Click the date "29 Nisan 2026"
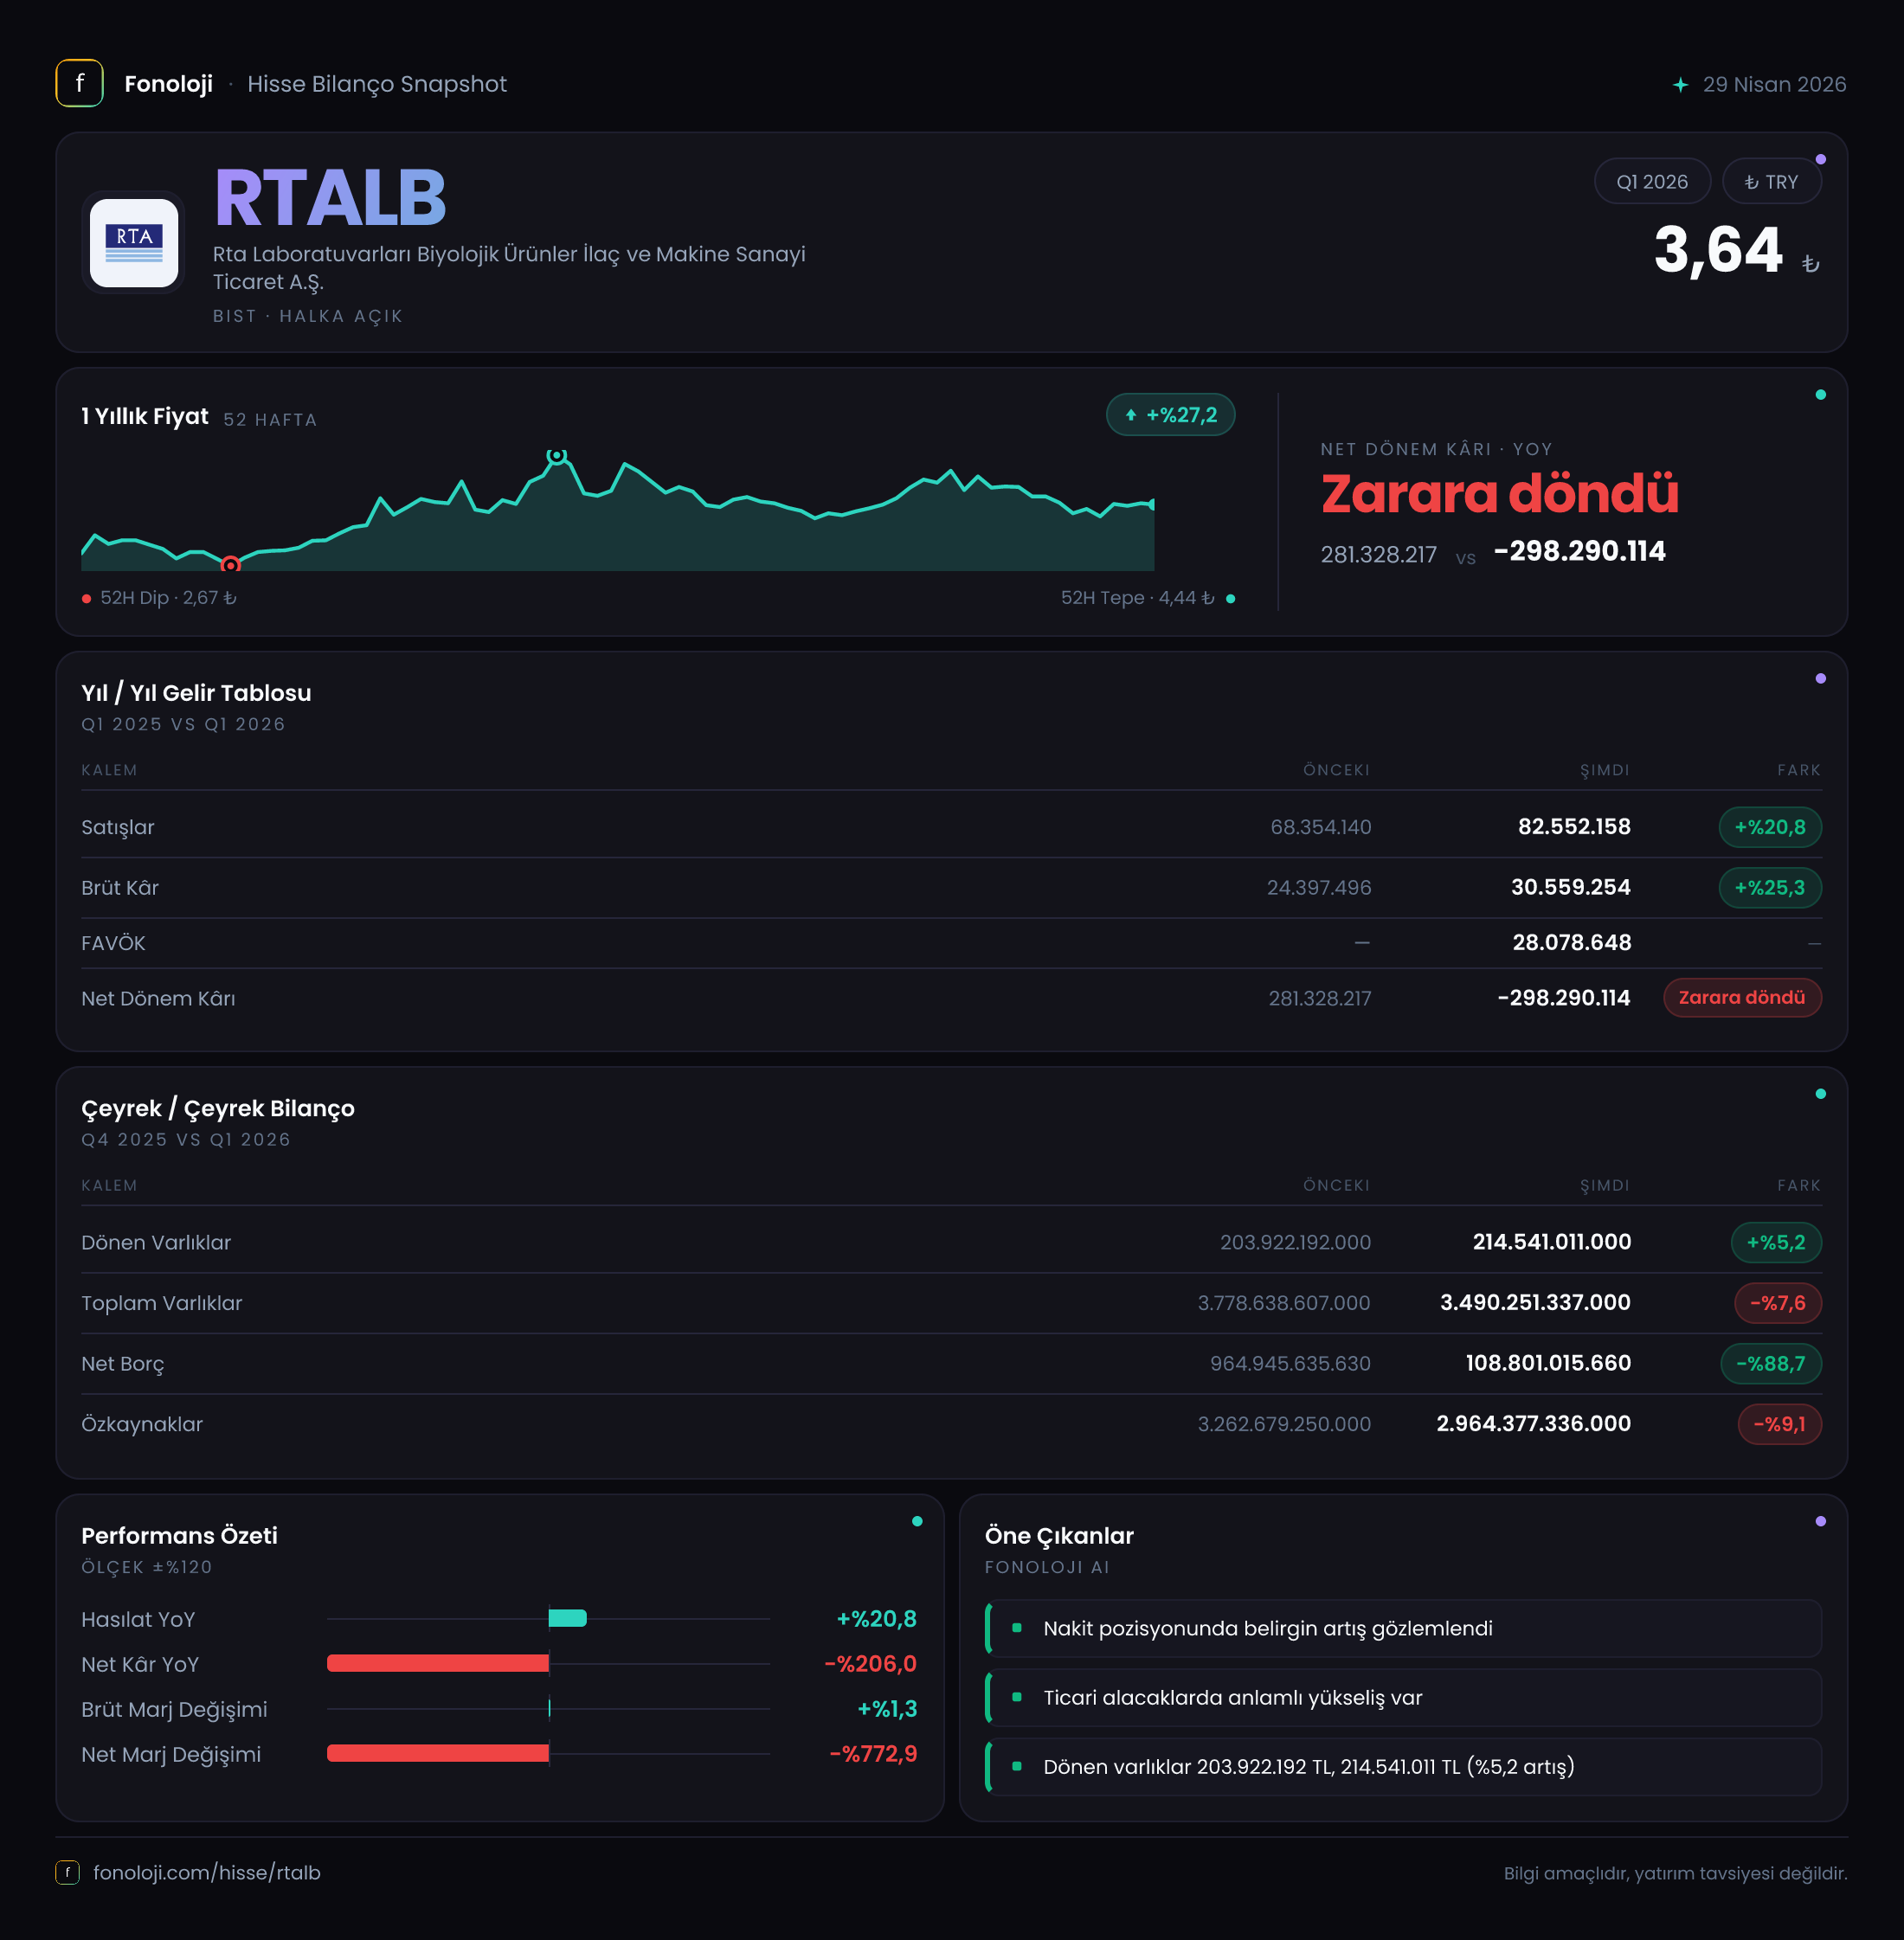 click(1774, 85)
